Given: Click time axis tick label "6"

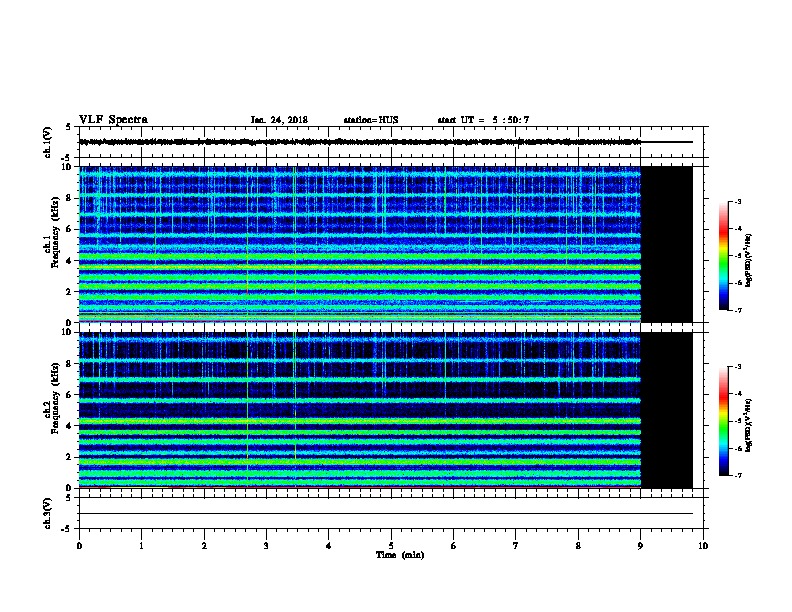Looking at the screenshot, I should (x=453, y=546).
